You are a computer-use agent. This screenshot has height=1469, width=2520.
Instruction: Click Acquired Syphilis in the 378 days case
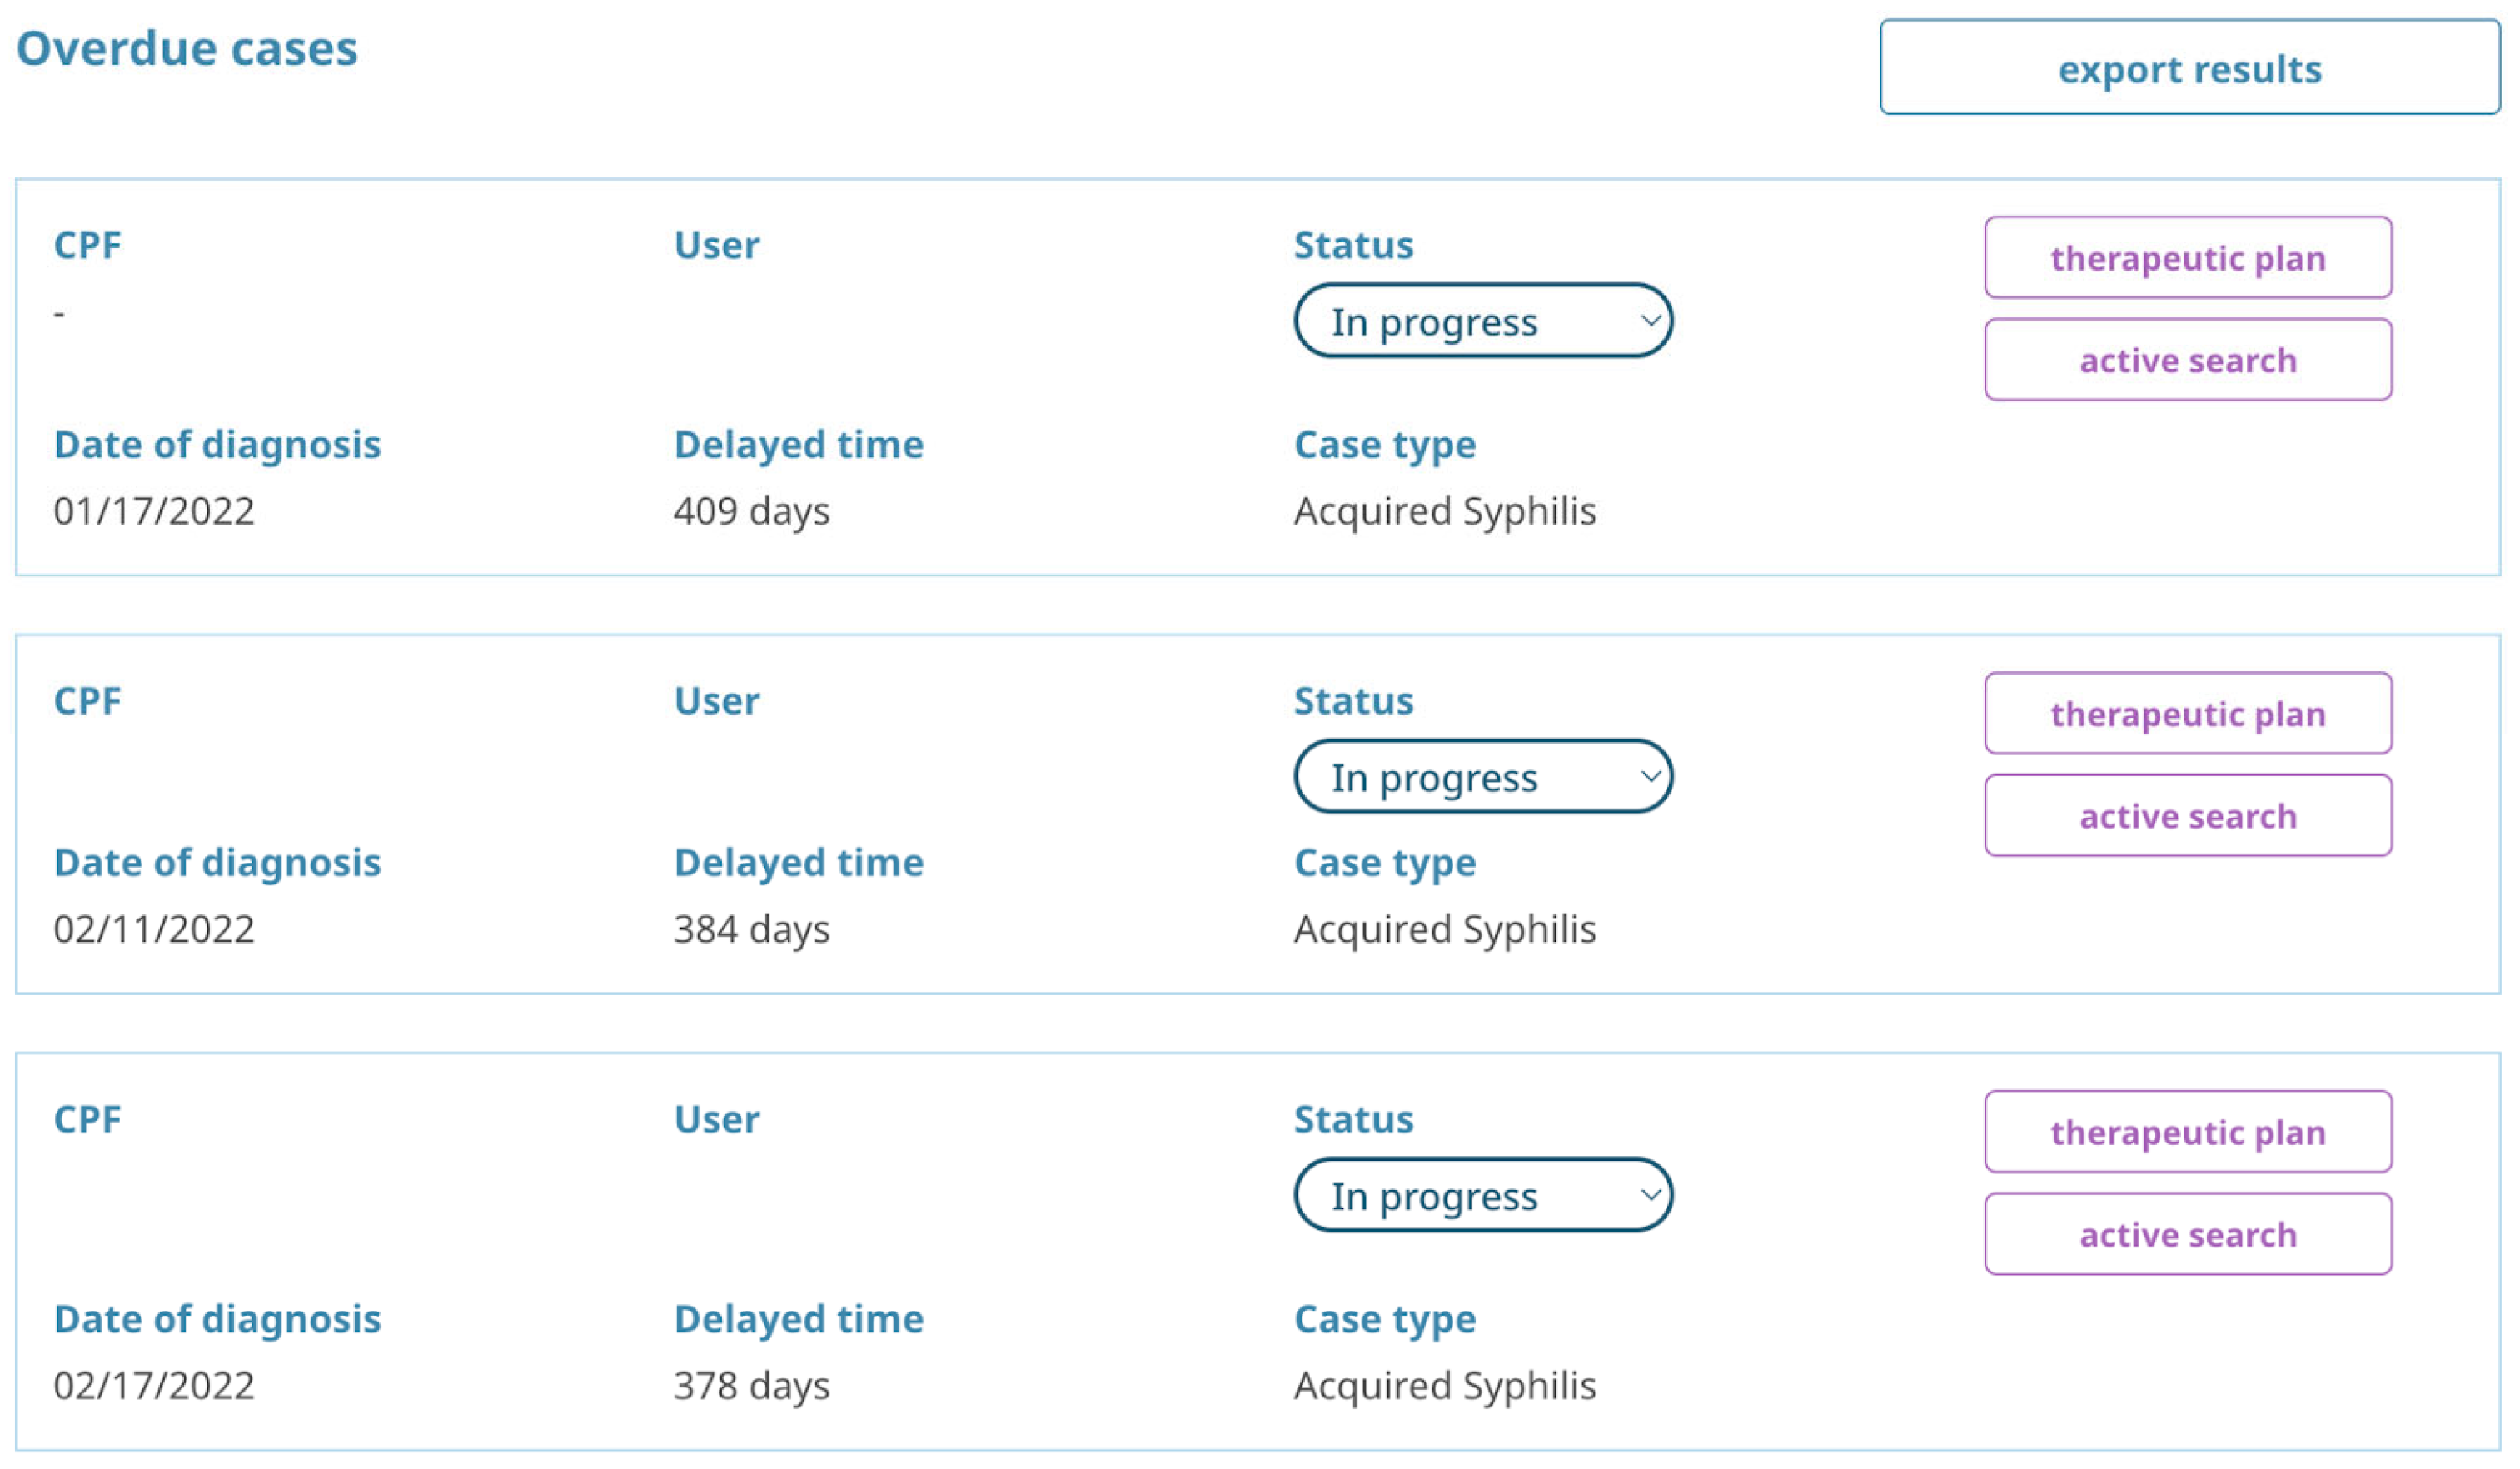[1444, 1385]
